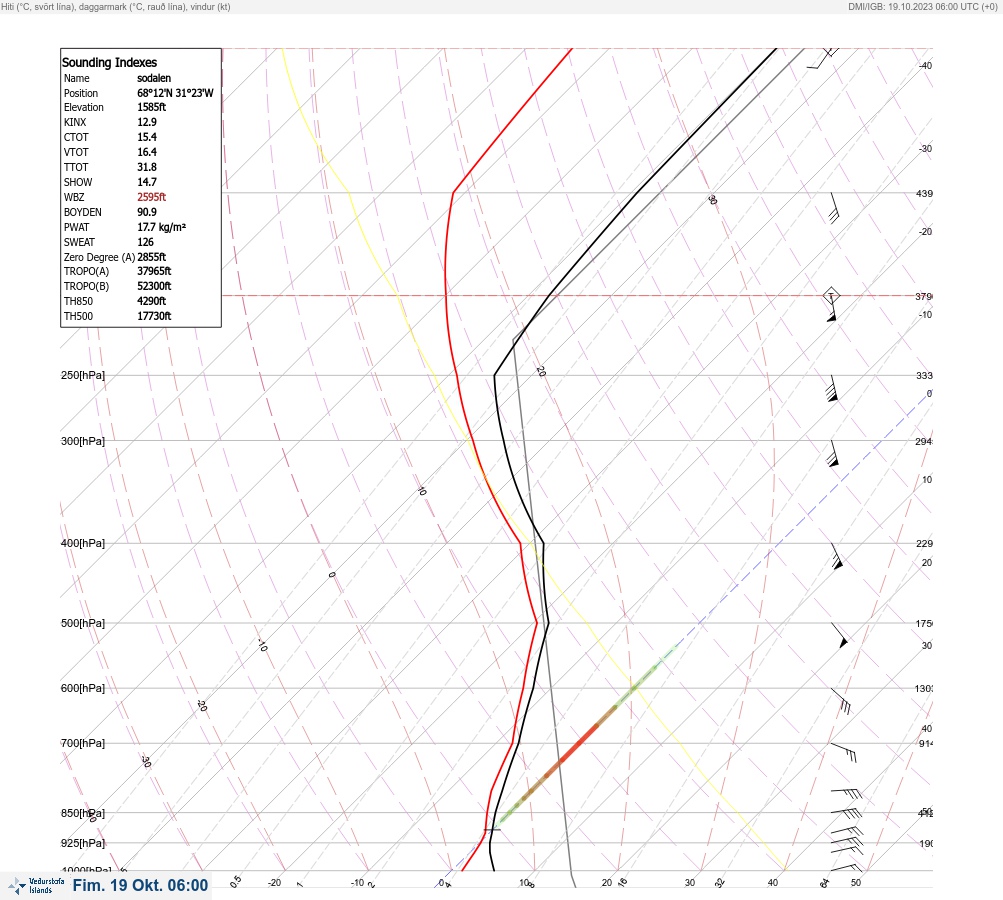The width and height of the screenshot is (1003, 900).
Task: Click the wind barb at the 400 hPa level
Action: point(837,557)
